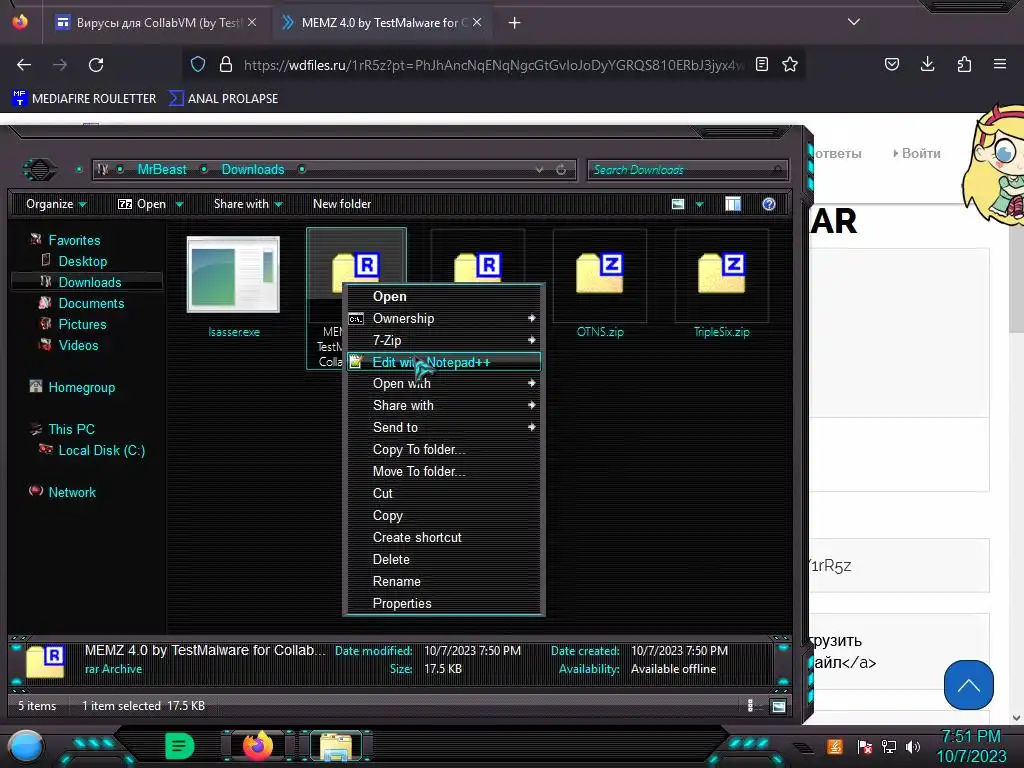The image size is (1024, 768).
Task: Select Downloads in address breadcrumb
Action: point(253,169)
